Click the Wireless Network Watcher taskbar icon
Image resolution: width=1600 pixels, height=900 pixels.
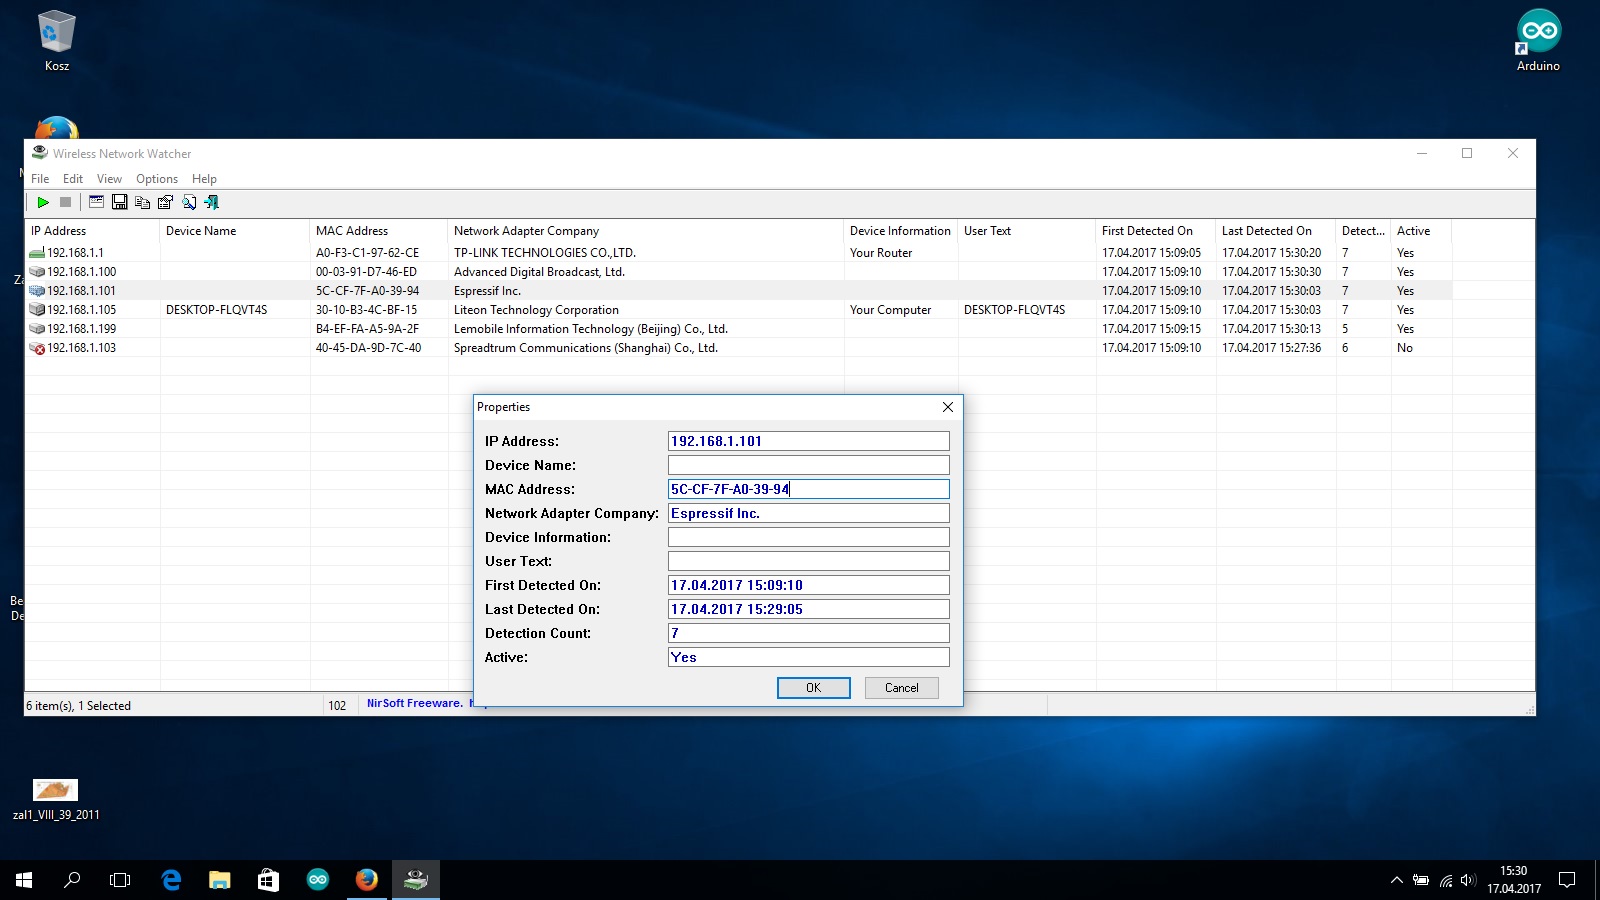(x=416, y=880)
